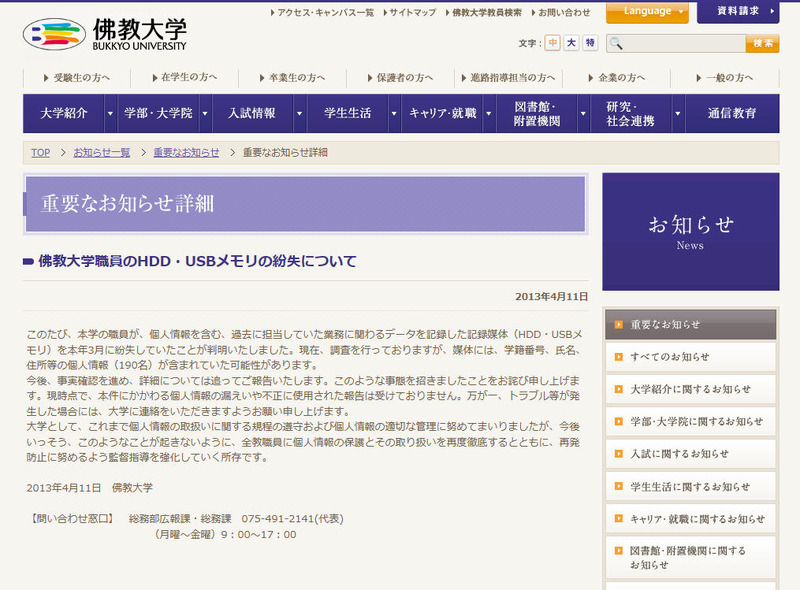
Task: Expand arrow next to 学生生活 menu
Action: tap(393, 114)
